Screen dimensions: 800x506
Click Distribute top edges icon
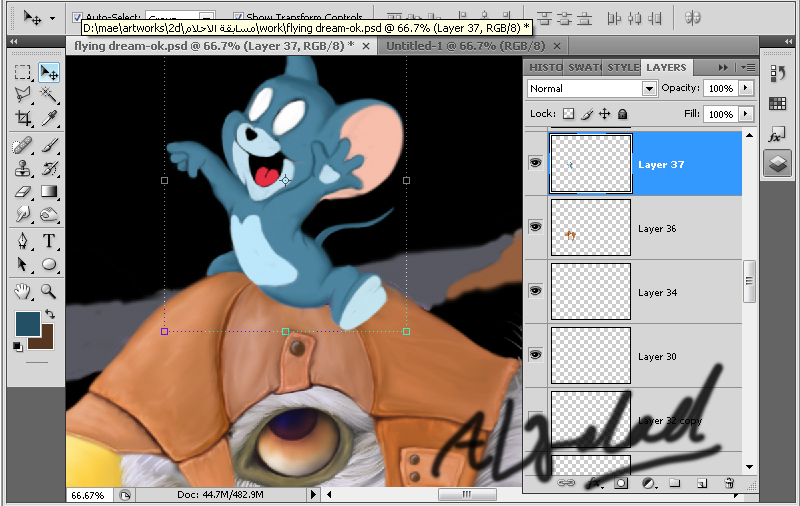(544, 18)
